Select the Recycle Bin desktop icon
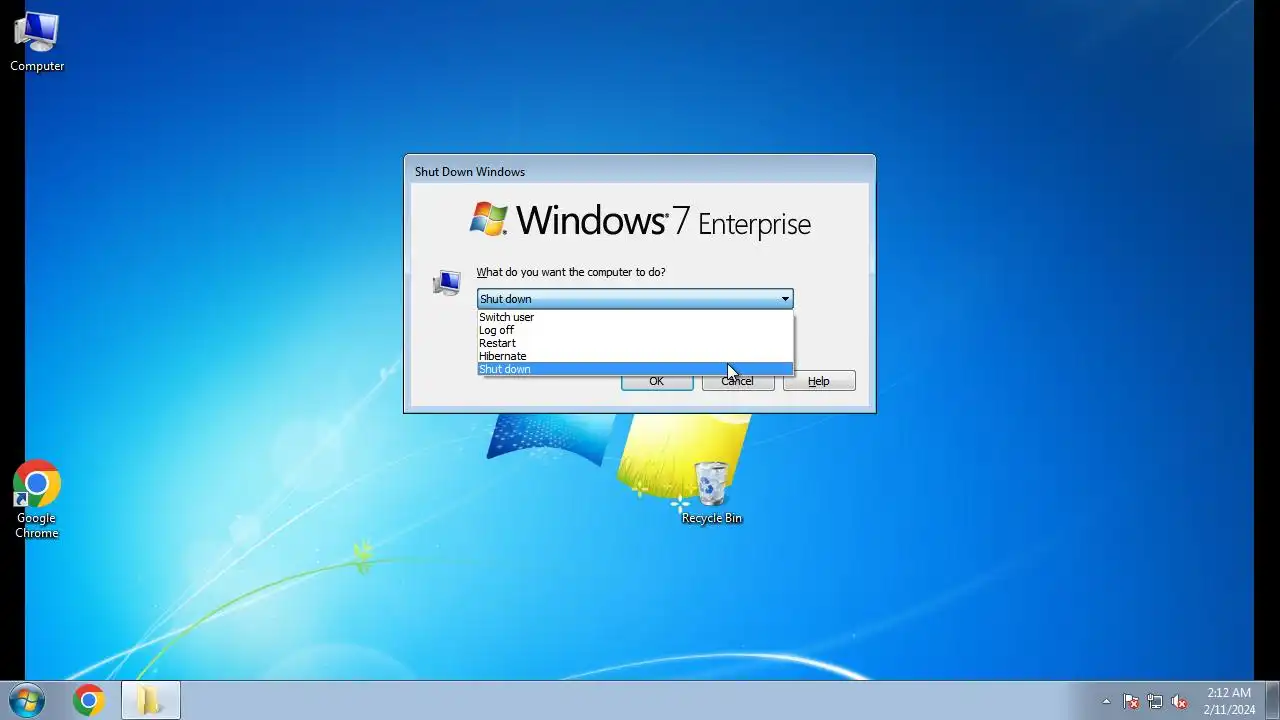1280x720 pixels. point(711,493)
